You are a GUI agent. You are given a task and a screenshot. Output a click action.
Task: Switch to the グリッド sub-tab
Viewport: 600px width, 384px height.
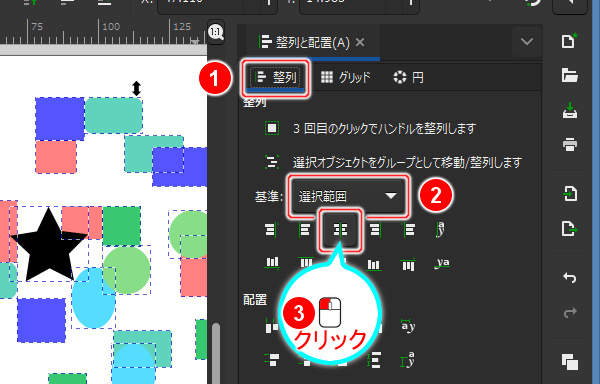coord(346,78)
